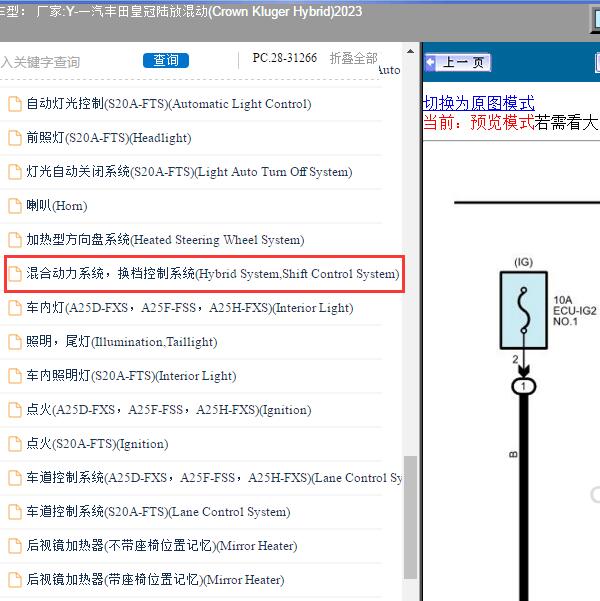The image size is (600, 601).
Task: Open 后视镜加热器 (不带座椅位置记忆) Mirror Heater
Action: [162, 546]
